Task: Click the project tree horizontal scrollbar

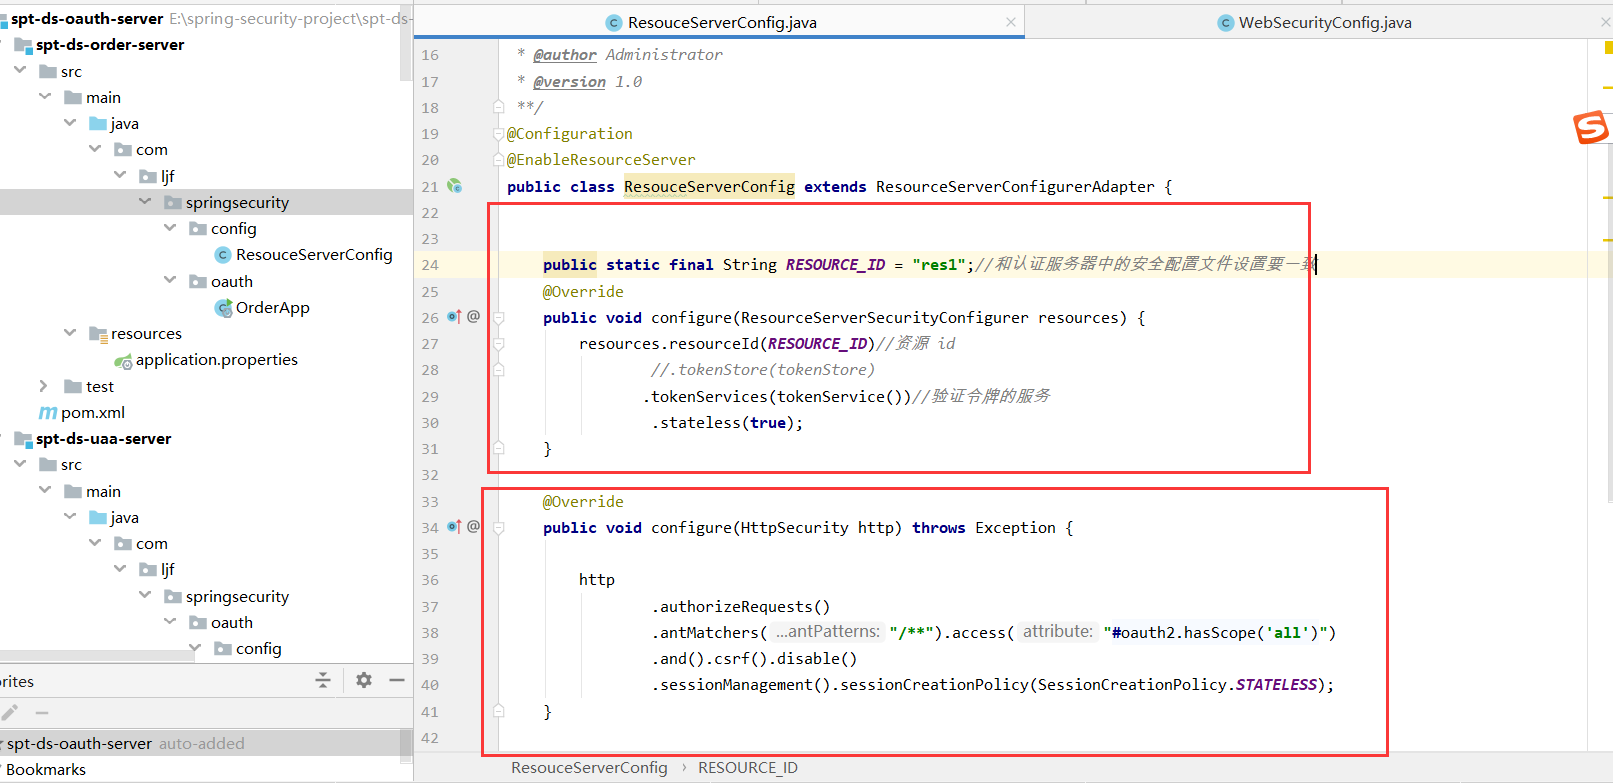Action: [97, 656]
